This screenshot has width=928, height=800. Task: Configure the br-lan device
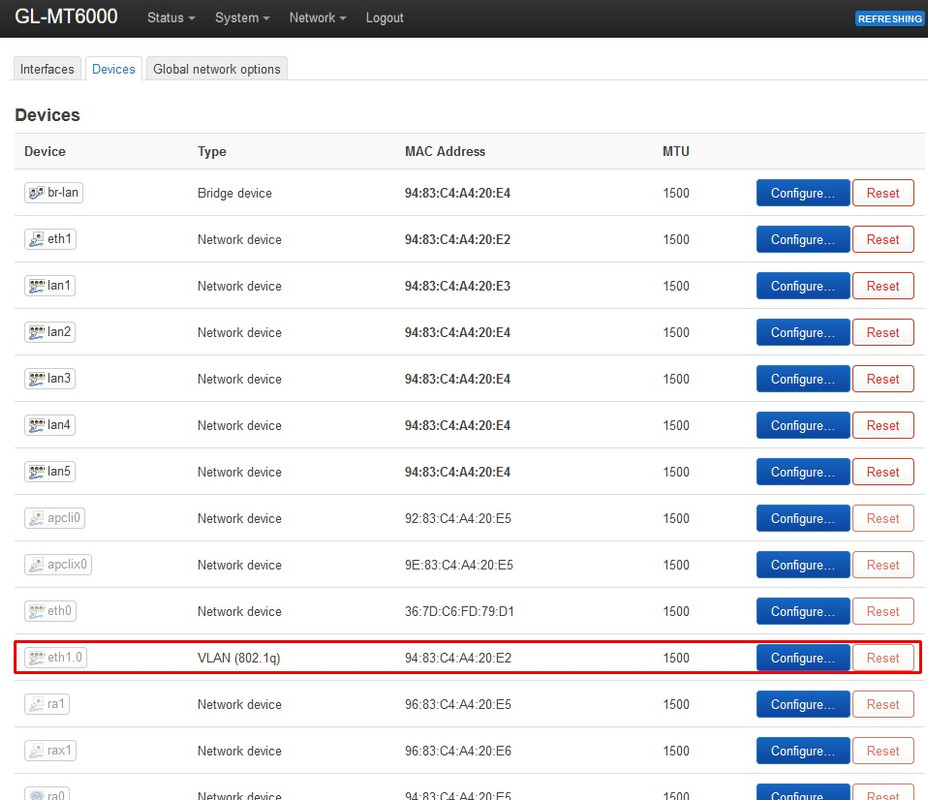point(803,193)
